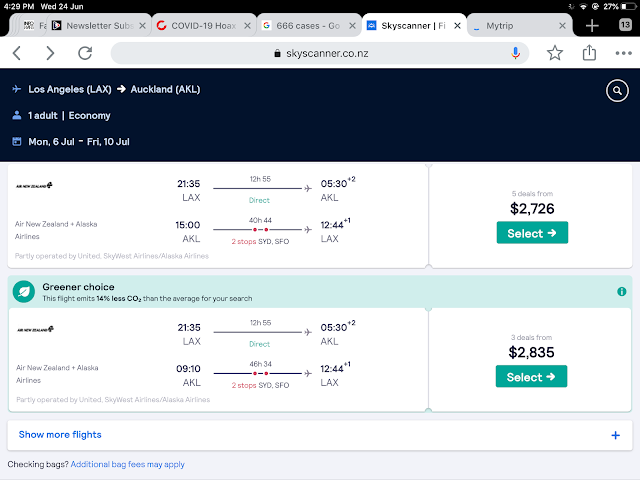Open the share sheet icon
Screen dimensions: 640x480
click(589, 53)
